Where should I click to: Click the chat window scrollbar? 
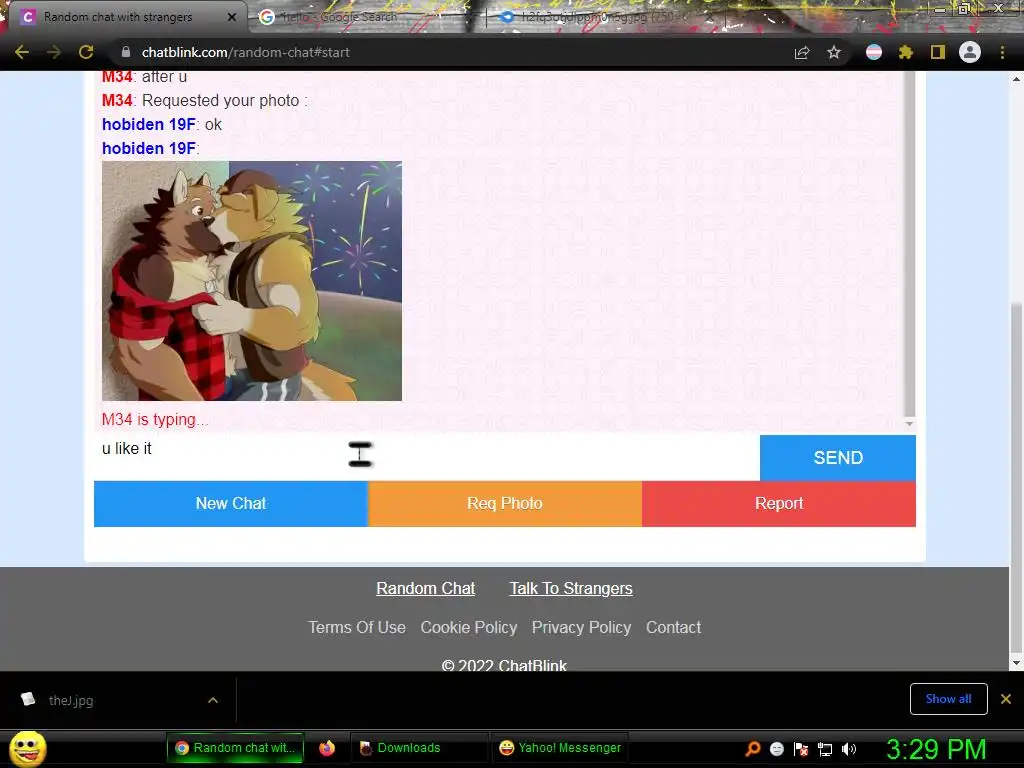tap(909, 242)
